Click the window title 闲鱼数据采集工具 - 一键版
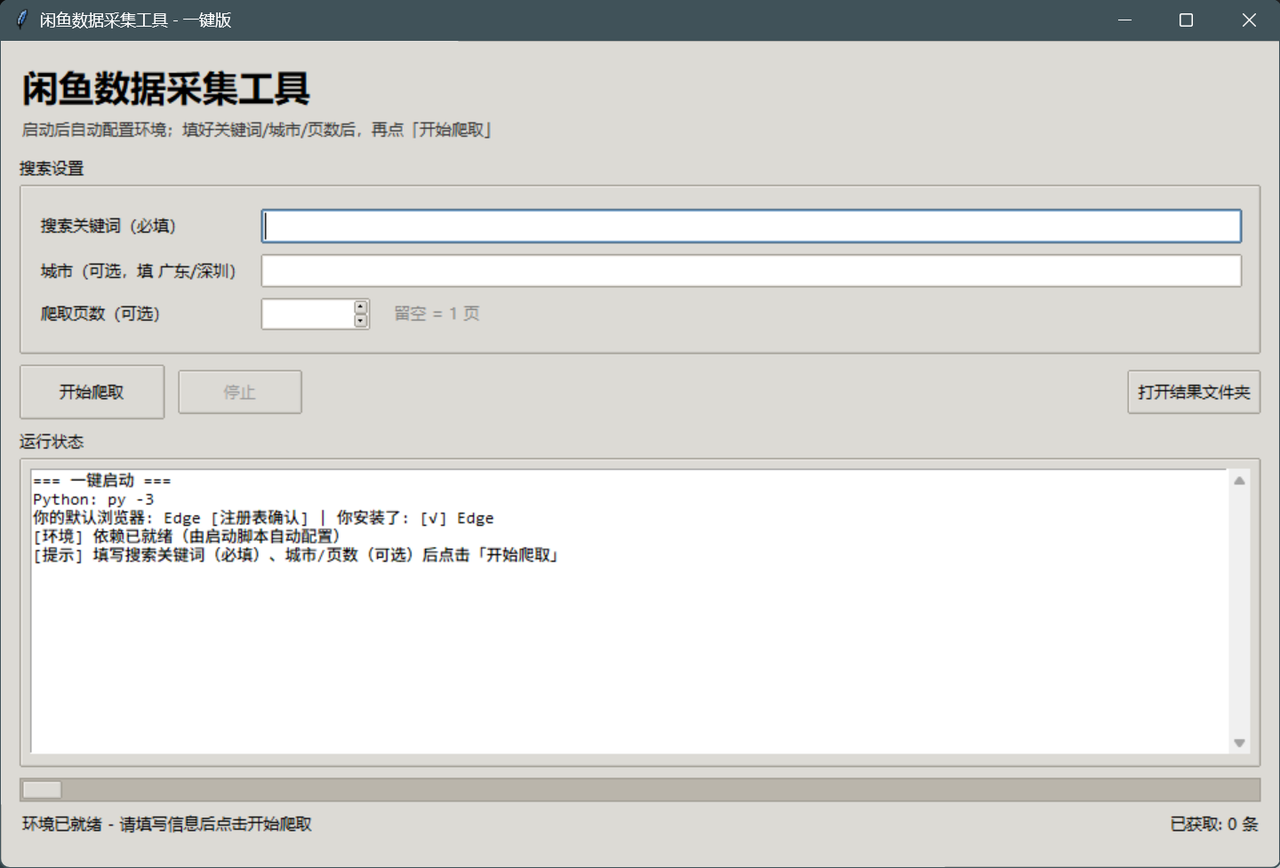 136,20
